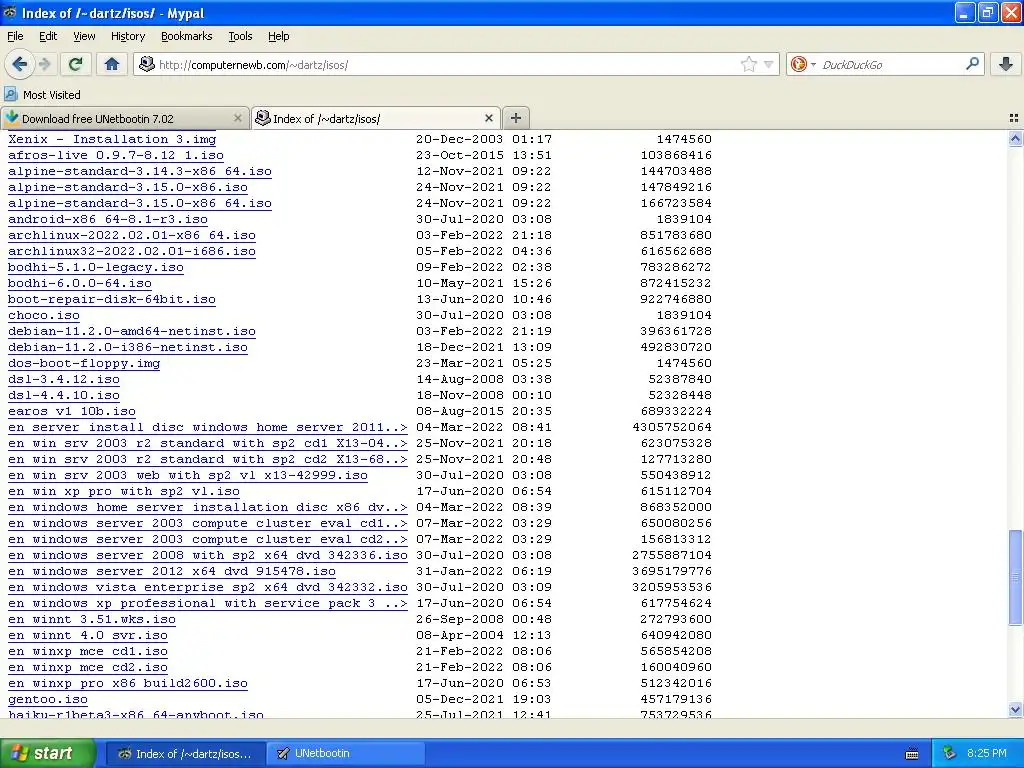Download archlinux32-2022.02.01-i686.iso

[x=132, y=251]
